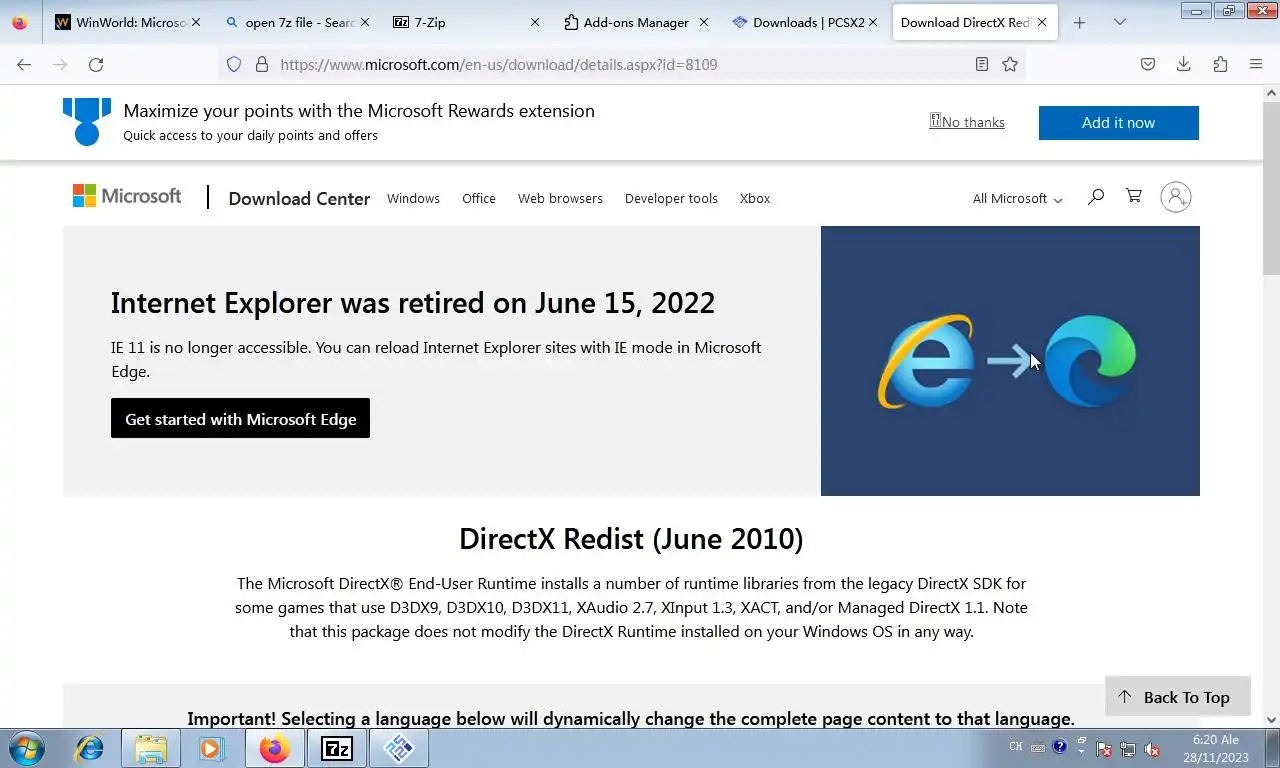Image resolution: width=1280 pixels, height=768 pixels.
Task: Click the search magnifier on Microsoft header
Action: pyautogui.click(x=1096, y=197)
